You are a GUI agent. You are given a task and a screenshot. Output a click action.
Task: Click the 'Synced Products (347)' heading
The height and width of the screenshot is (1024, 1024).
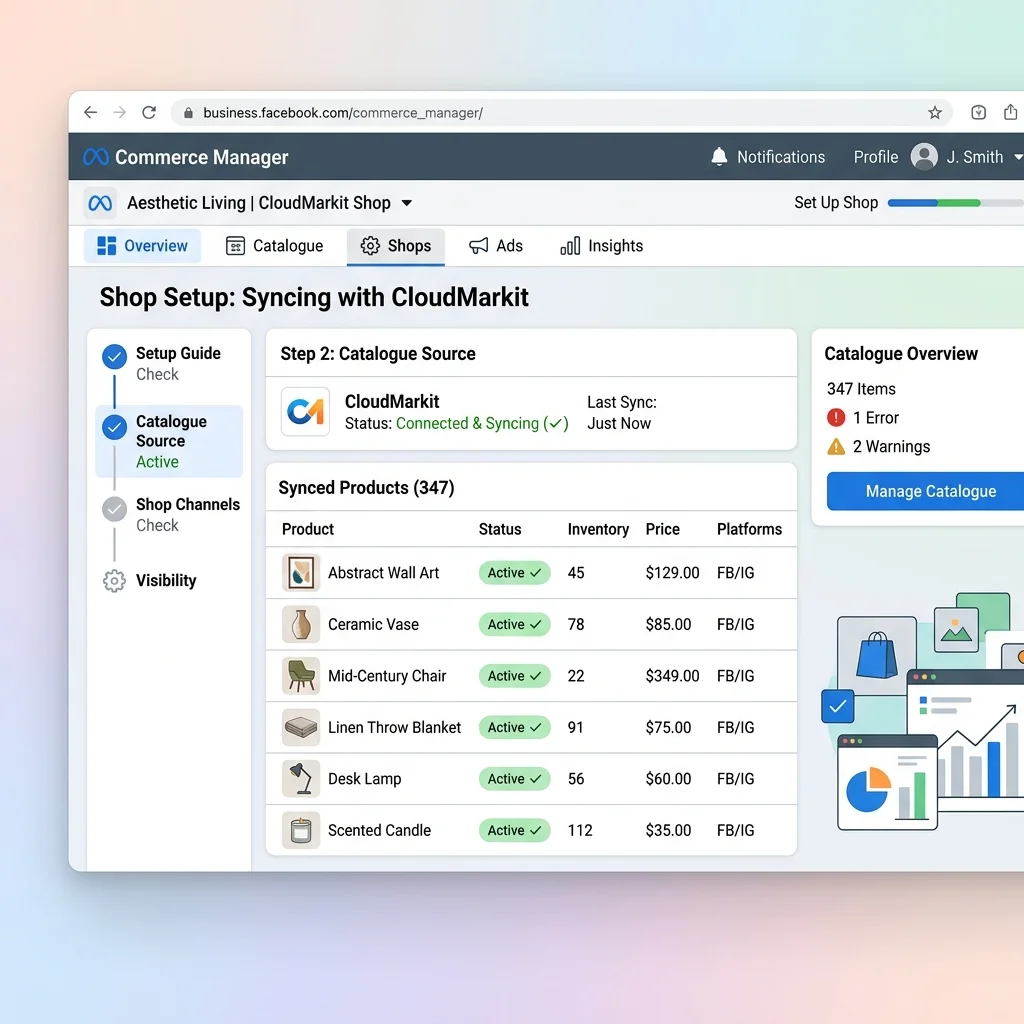(x=366, y=488)
